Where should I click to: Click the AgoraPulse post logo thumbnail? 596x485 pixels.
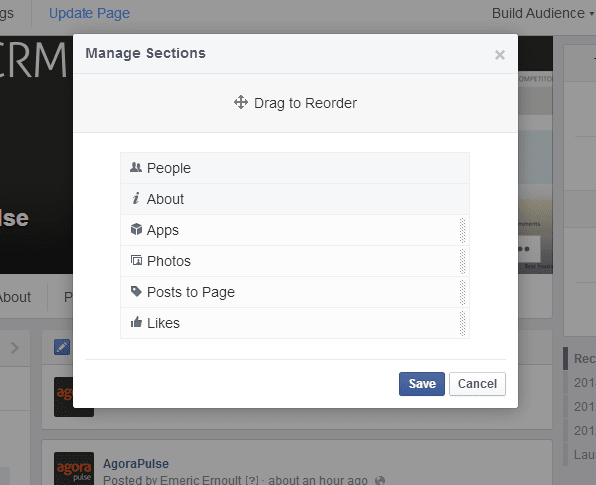(74, 469)
